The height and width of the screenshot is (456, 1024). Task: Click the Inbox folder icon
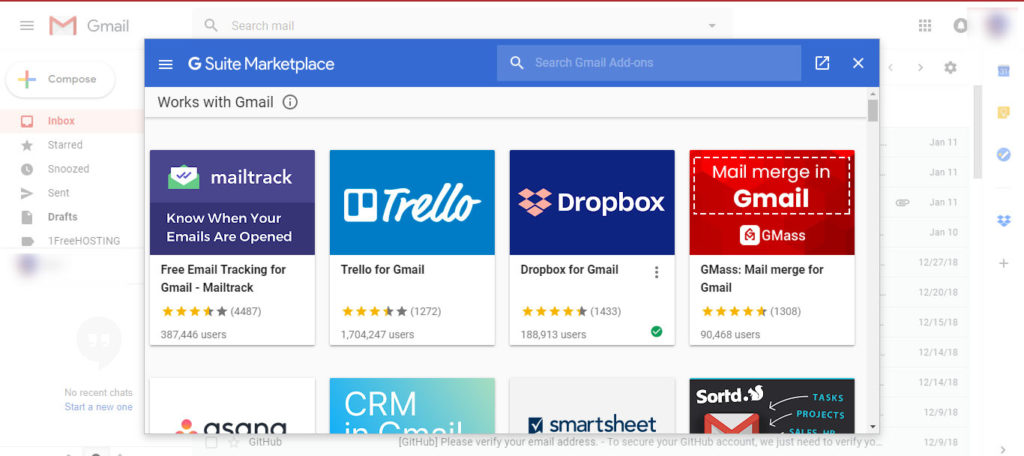tap(27, 121)
